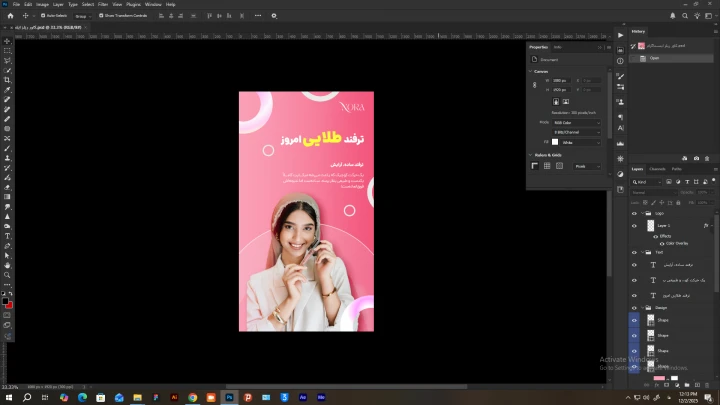720x405 pixels.
Task: Select the Zoom tool
Action: 8,275
